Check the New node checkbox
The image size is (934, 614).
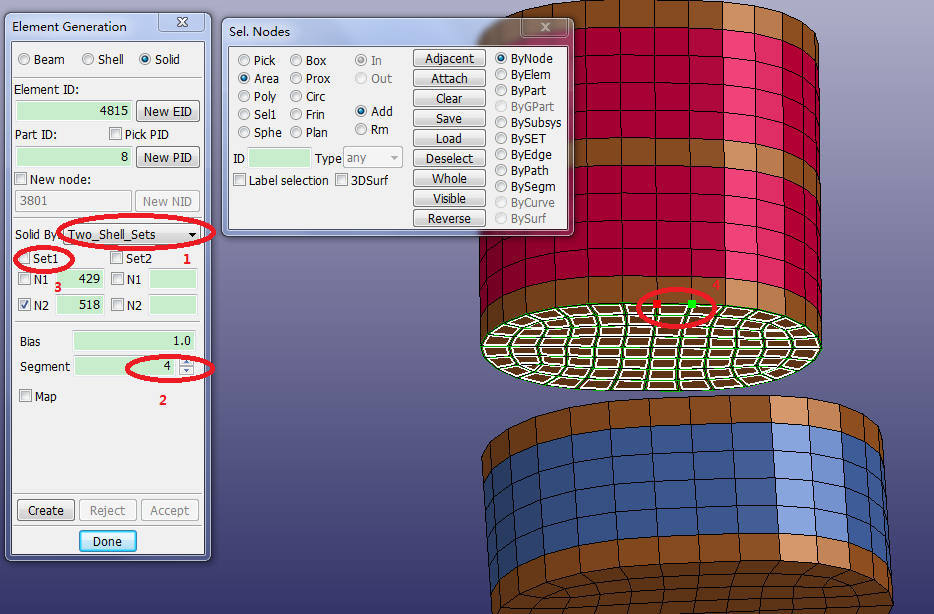coord(22,179)
